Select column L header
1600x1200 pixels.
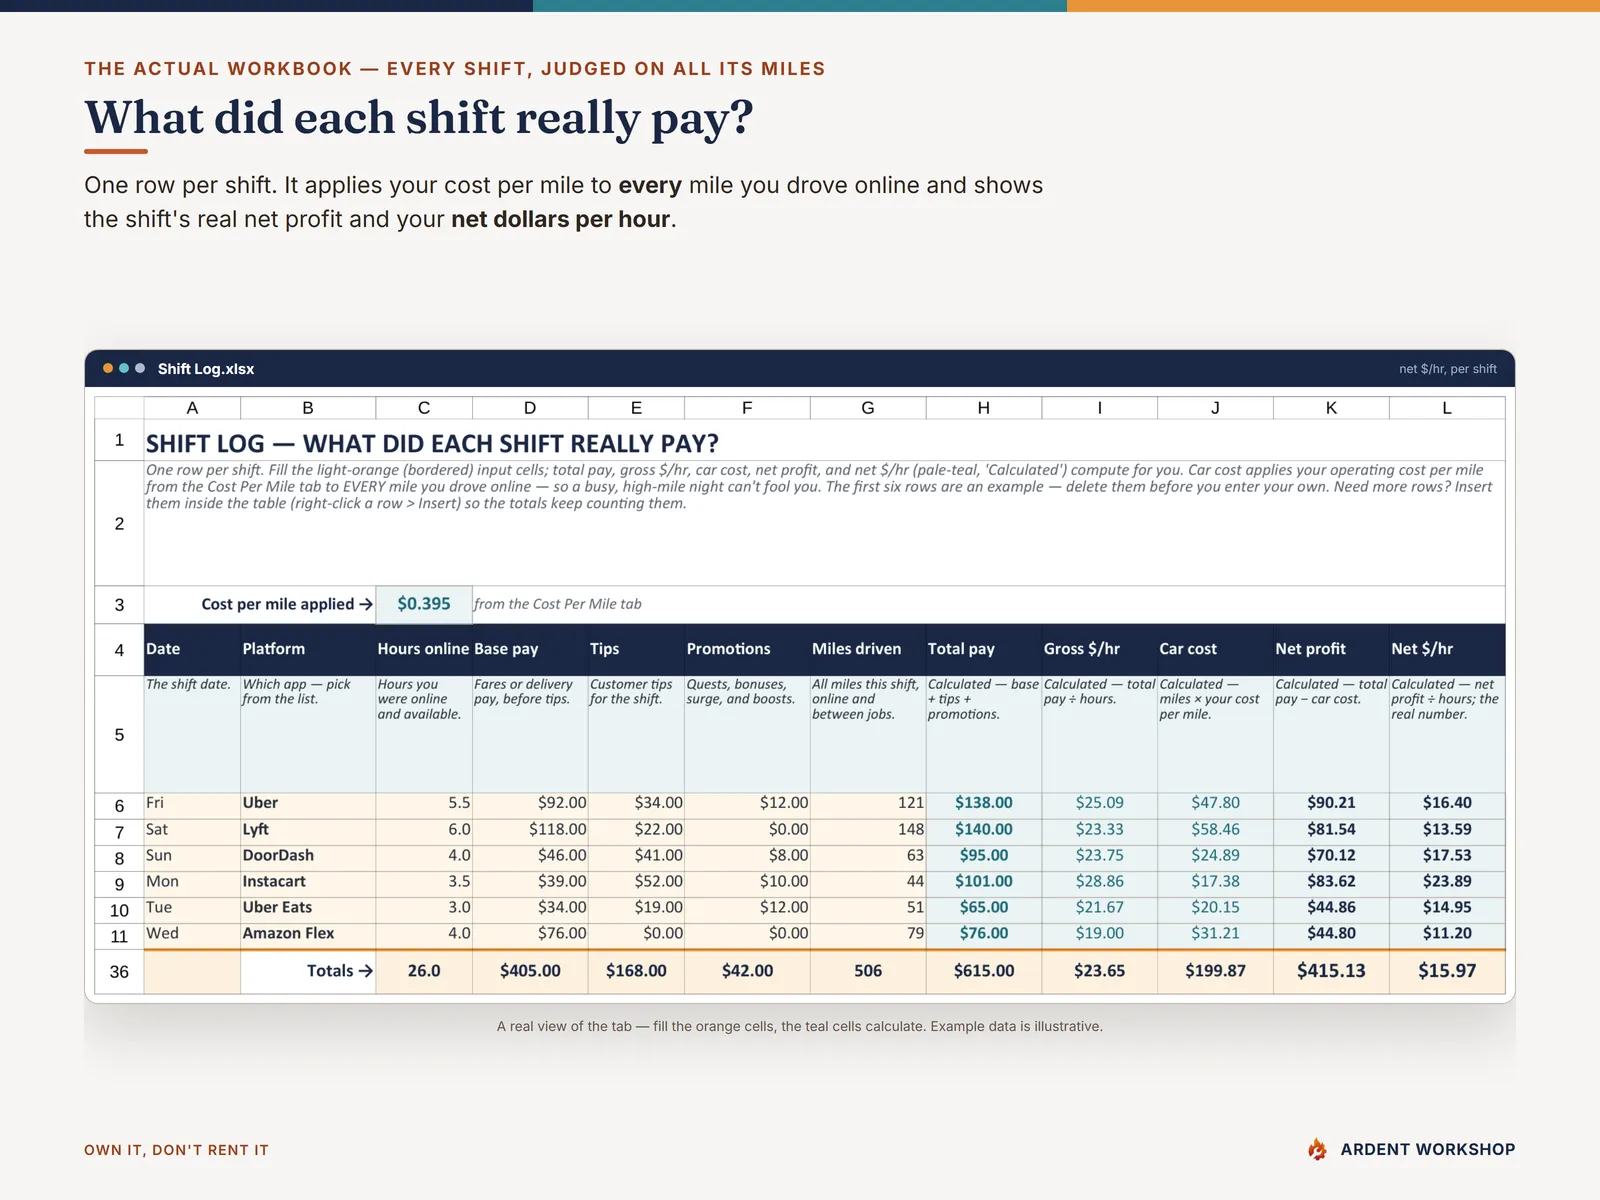coord(1447,408)
